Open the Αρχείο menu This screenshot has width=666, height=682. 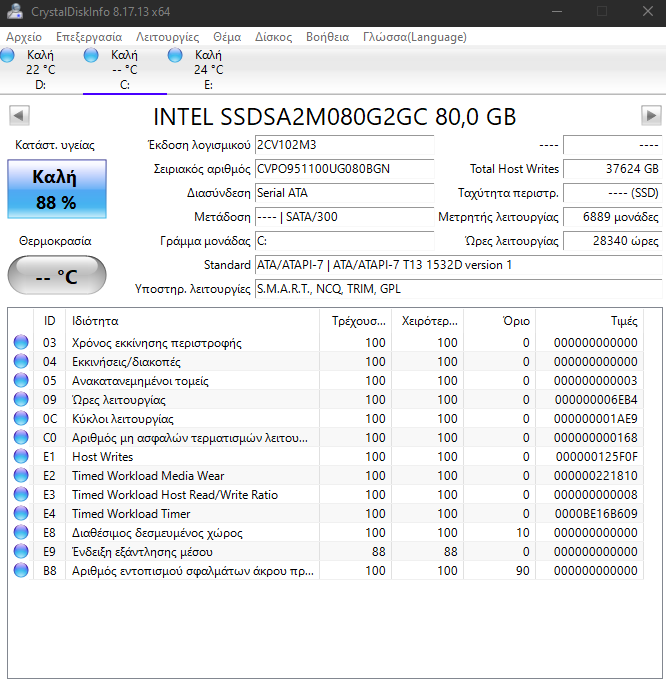[x=24, y=37]
